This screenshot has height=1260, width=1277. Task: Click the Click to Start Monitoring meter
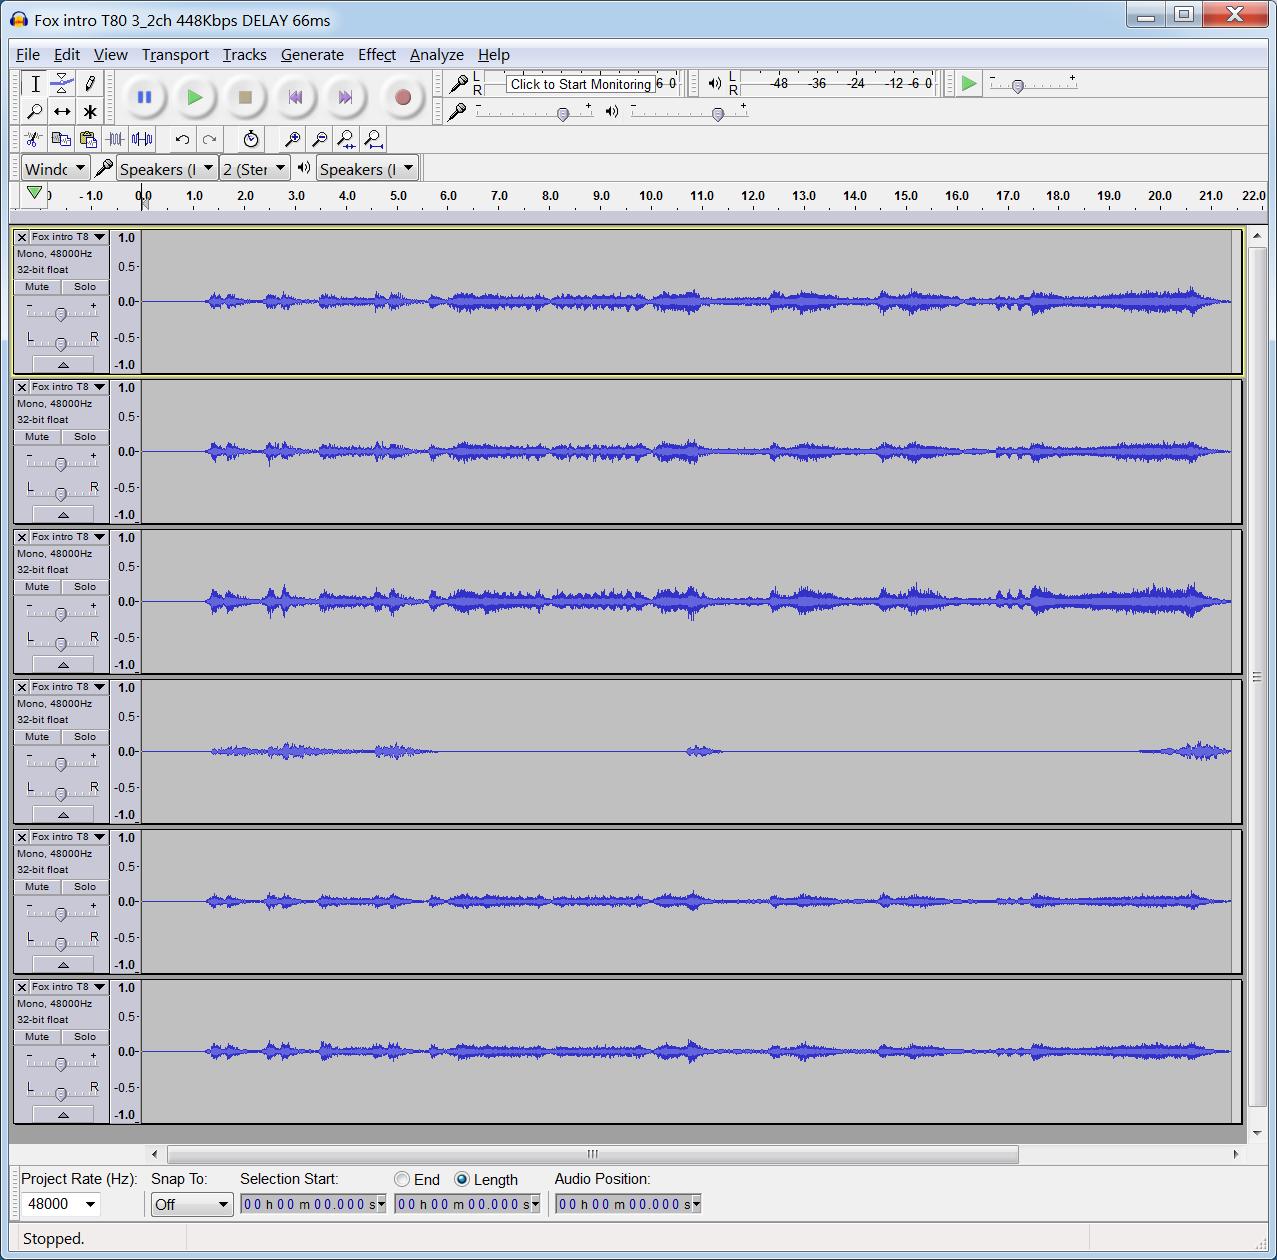click(x=580, y=84)
